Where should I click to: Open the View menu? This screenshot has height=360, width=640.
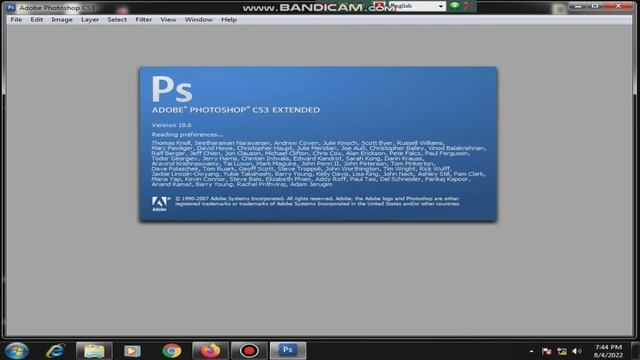(x=168, y=20)
